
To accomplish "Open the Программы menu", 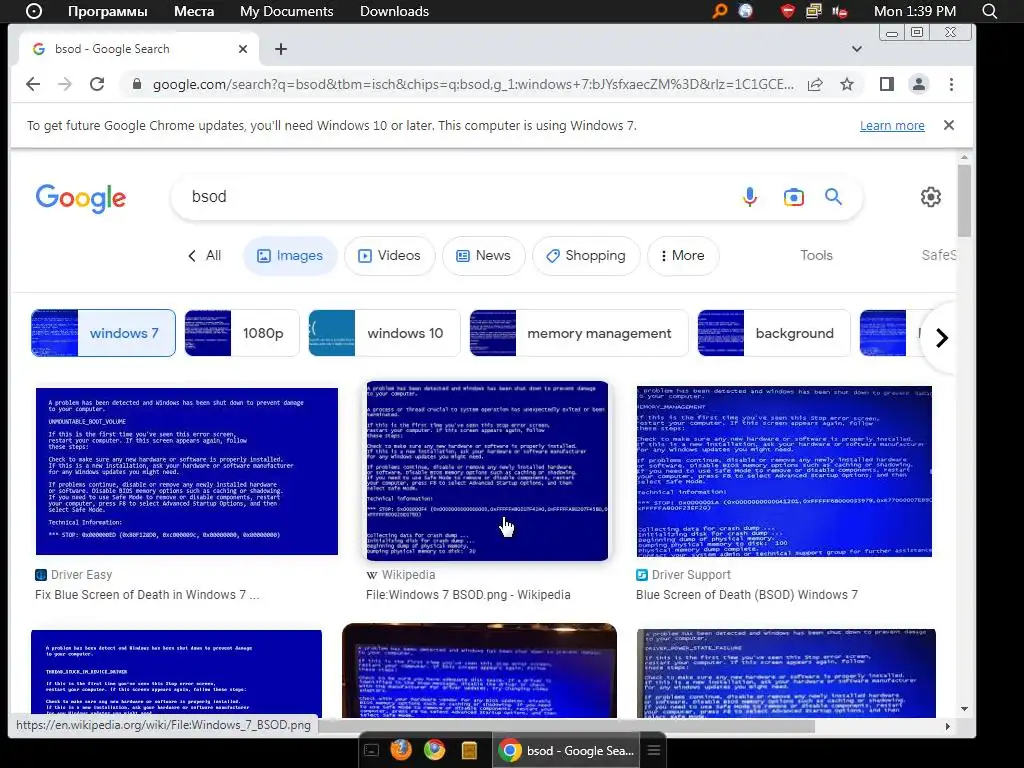I will point(108,11).
